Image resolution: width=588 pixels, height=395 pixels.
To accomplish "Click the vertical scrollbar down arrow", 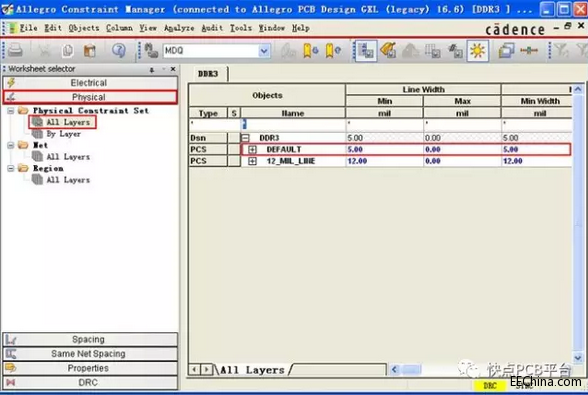I will (x=578, y=358).
